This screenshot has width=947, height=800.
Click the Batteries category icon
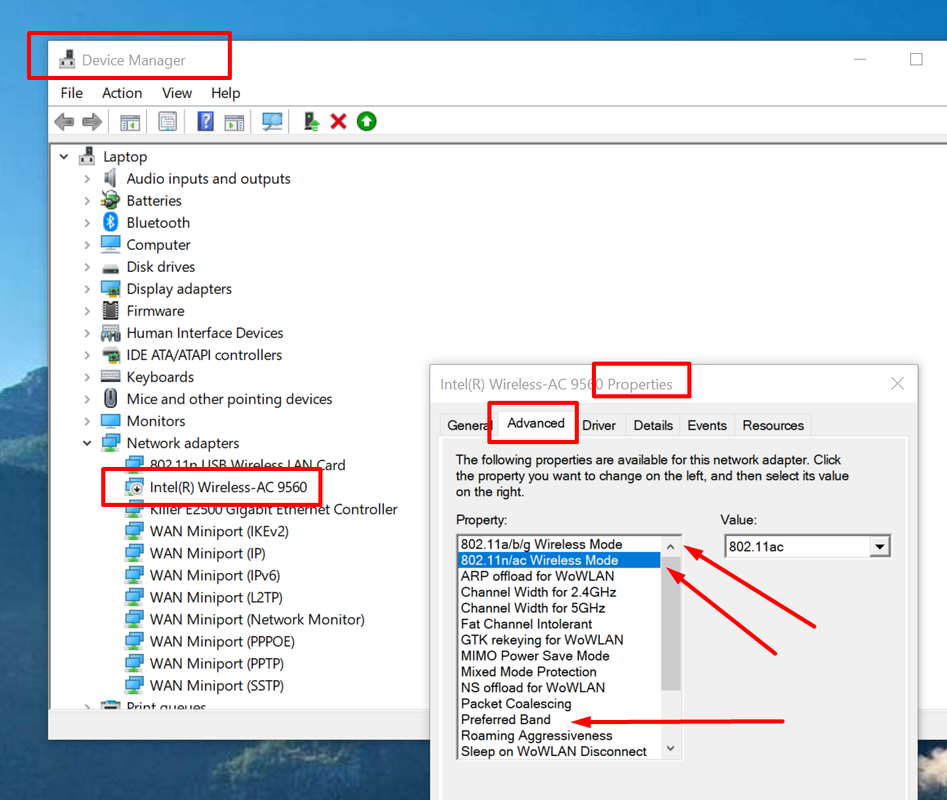[111, 200]
